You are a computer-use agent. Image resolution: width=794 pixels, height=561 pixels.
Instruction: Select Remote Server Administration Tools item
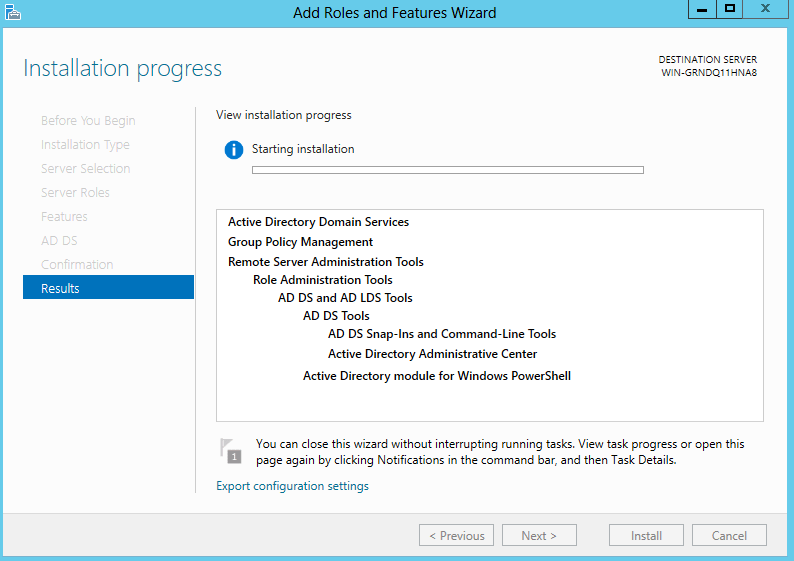(325, 262)
